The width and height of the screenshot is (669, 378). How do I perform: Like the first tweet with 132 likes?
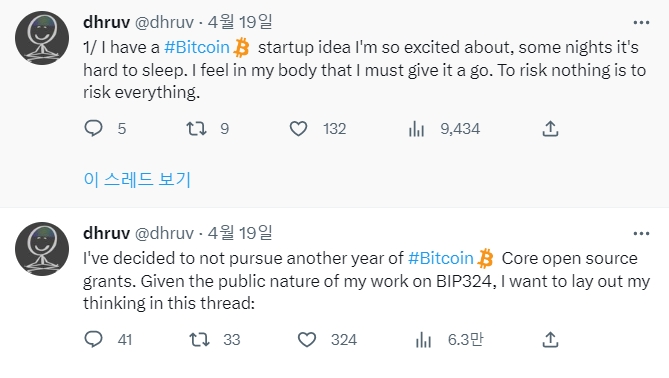tap(298, 128)
